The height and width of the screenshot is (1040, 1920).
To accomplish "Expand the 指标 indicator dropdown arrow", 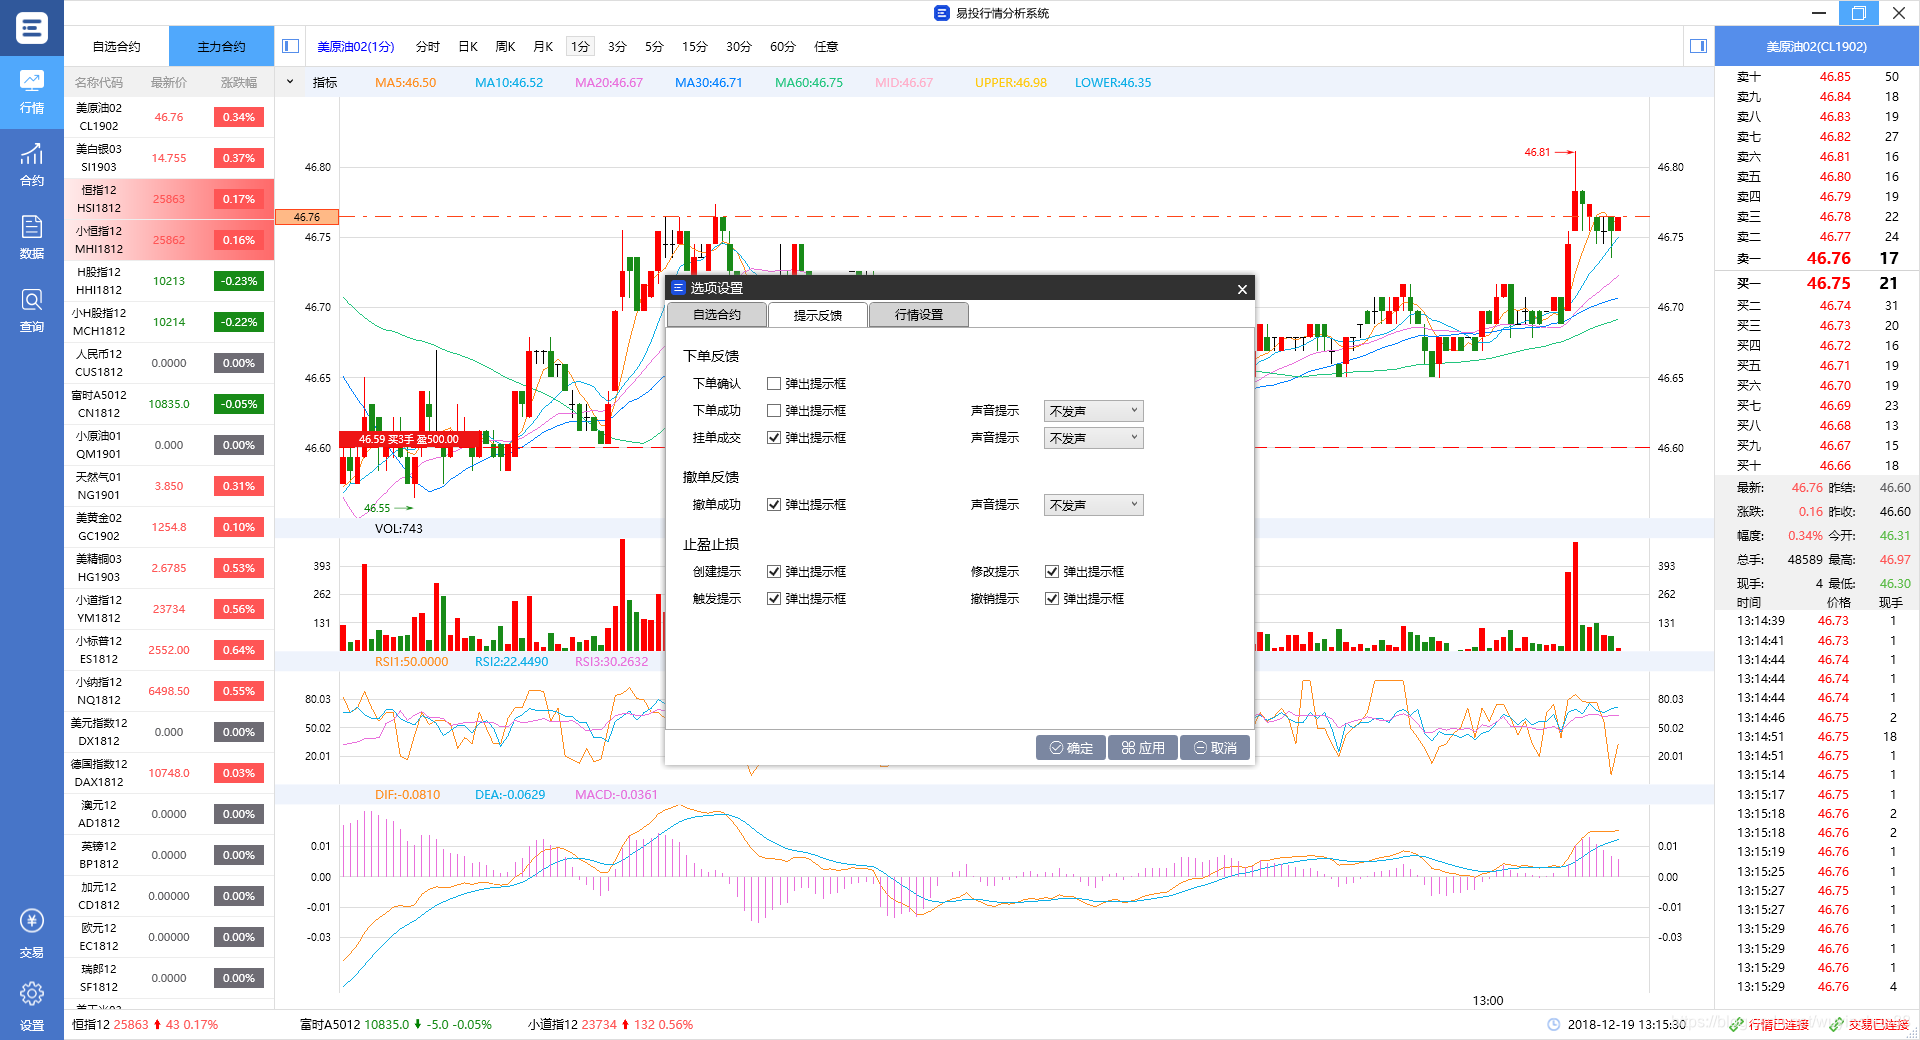I will [x=290, y=82].
